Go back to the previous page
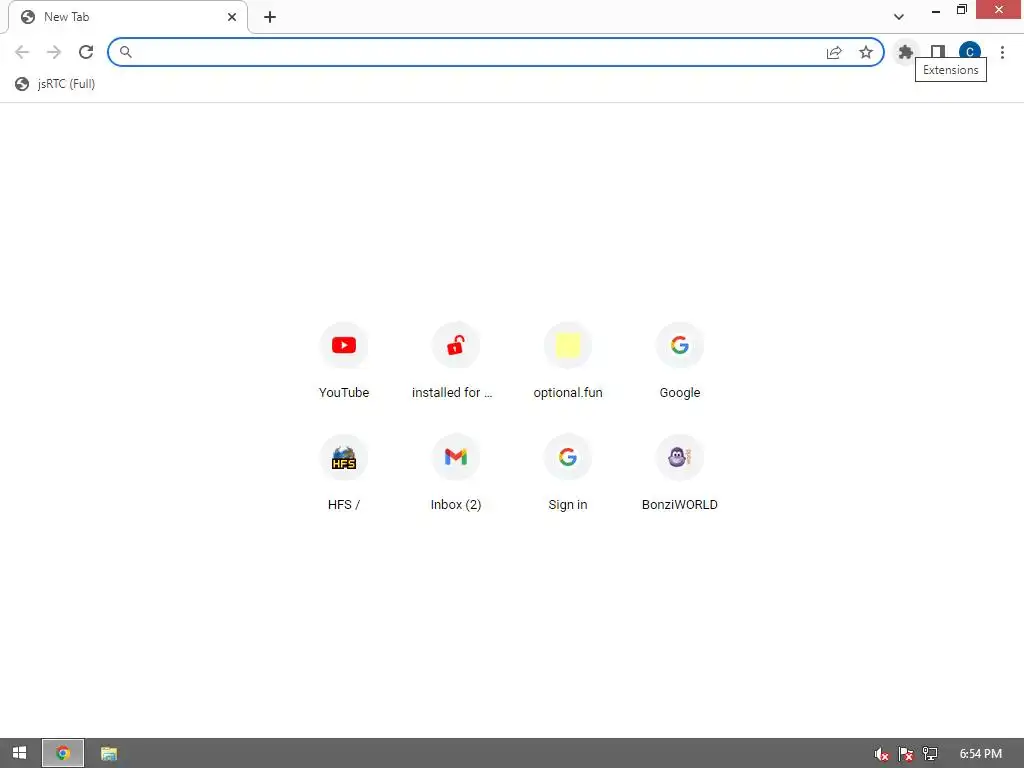This screenshot has height=768, width=1024. point(22,52)
